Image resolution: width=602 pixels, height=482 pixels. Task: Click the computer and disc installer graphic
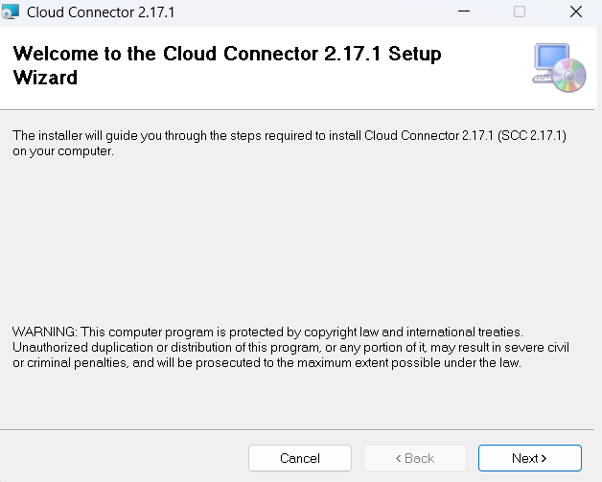(559, 68)
